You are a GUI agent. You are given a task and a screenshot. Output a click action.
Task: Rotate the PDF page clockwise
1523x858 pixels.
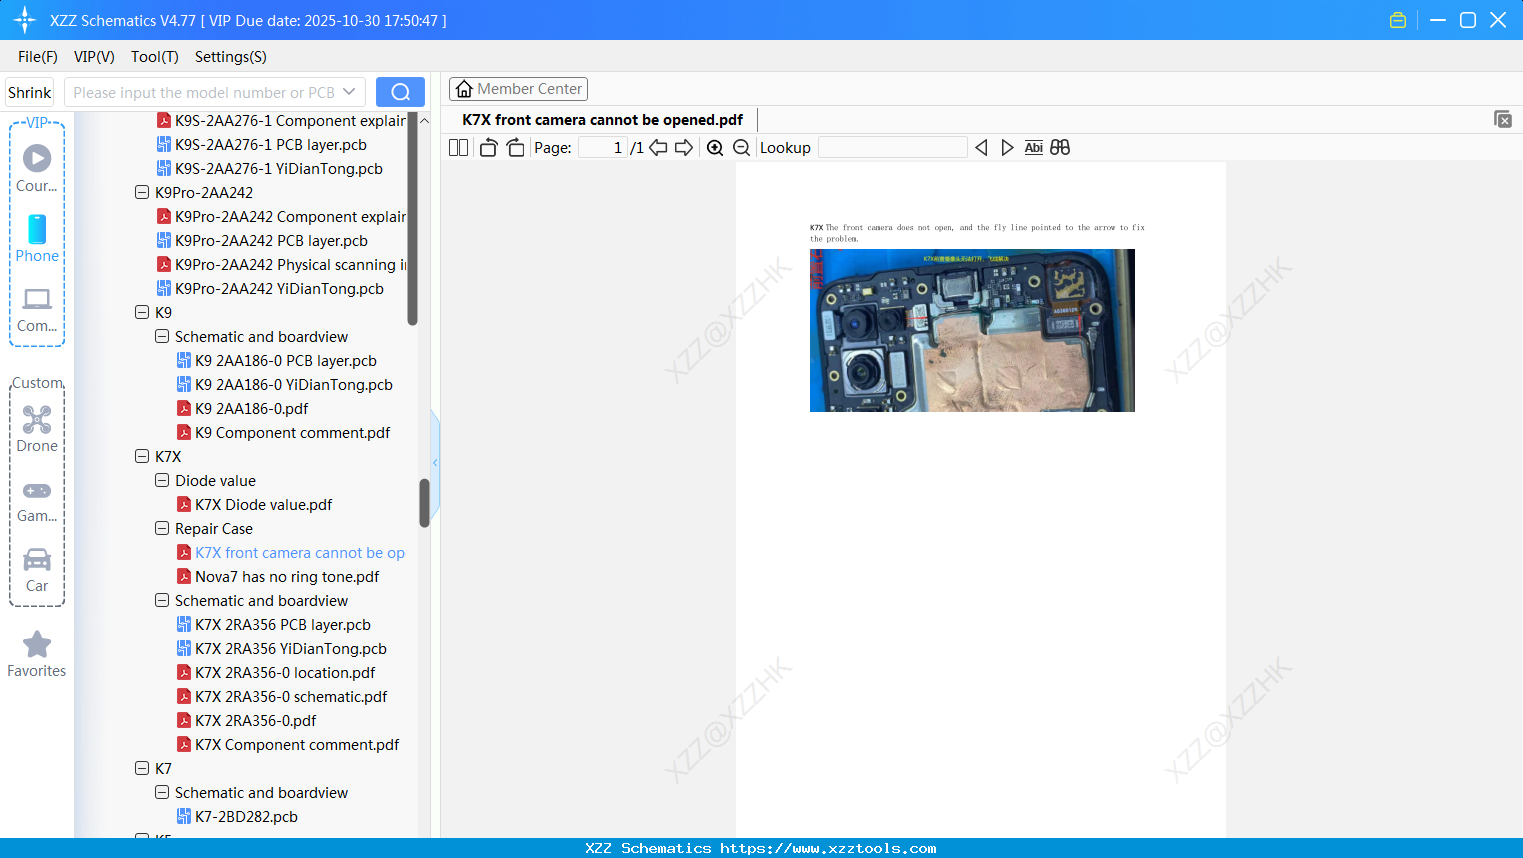515,146
